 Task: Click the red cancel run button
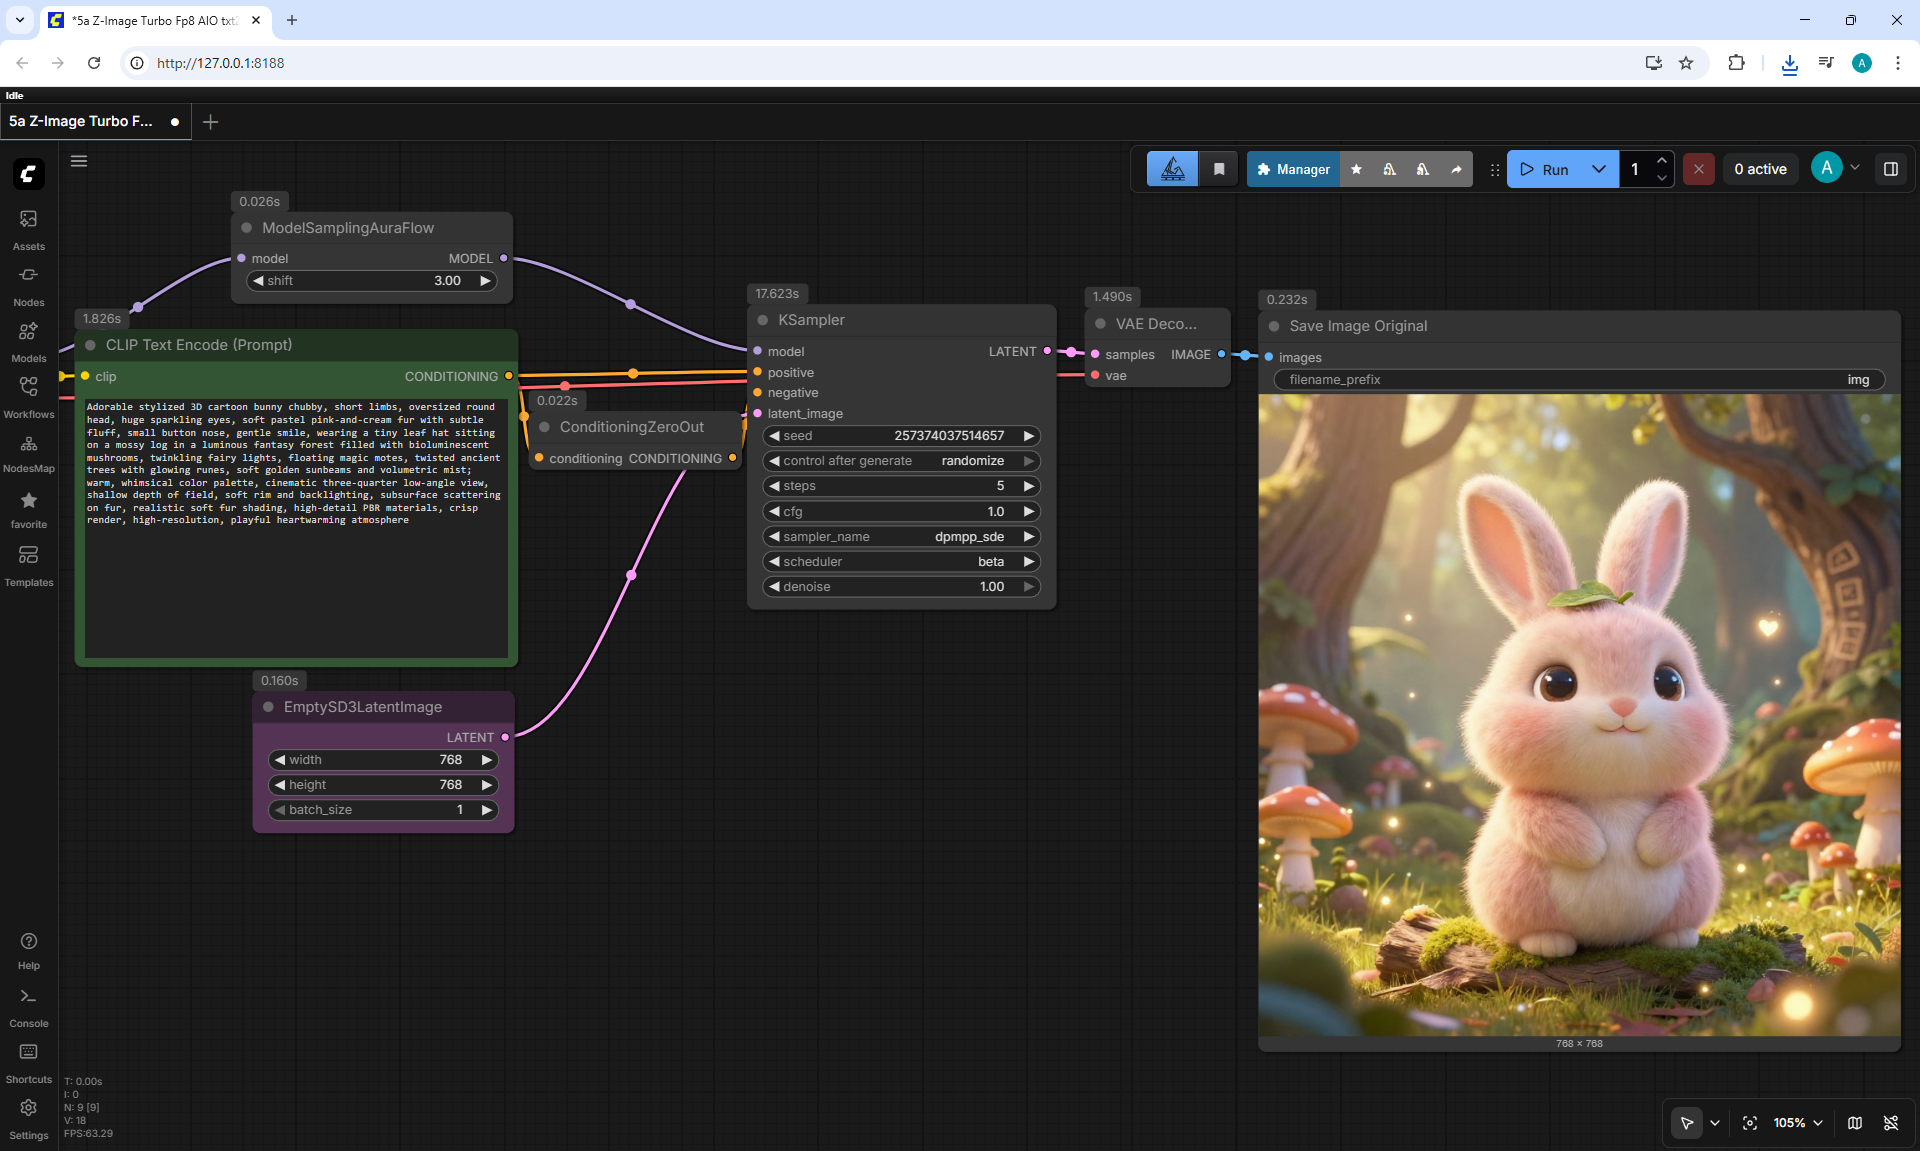pyautogui.click(x=1698, y=169)
